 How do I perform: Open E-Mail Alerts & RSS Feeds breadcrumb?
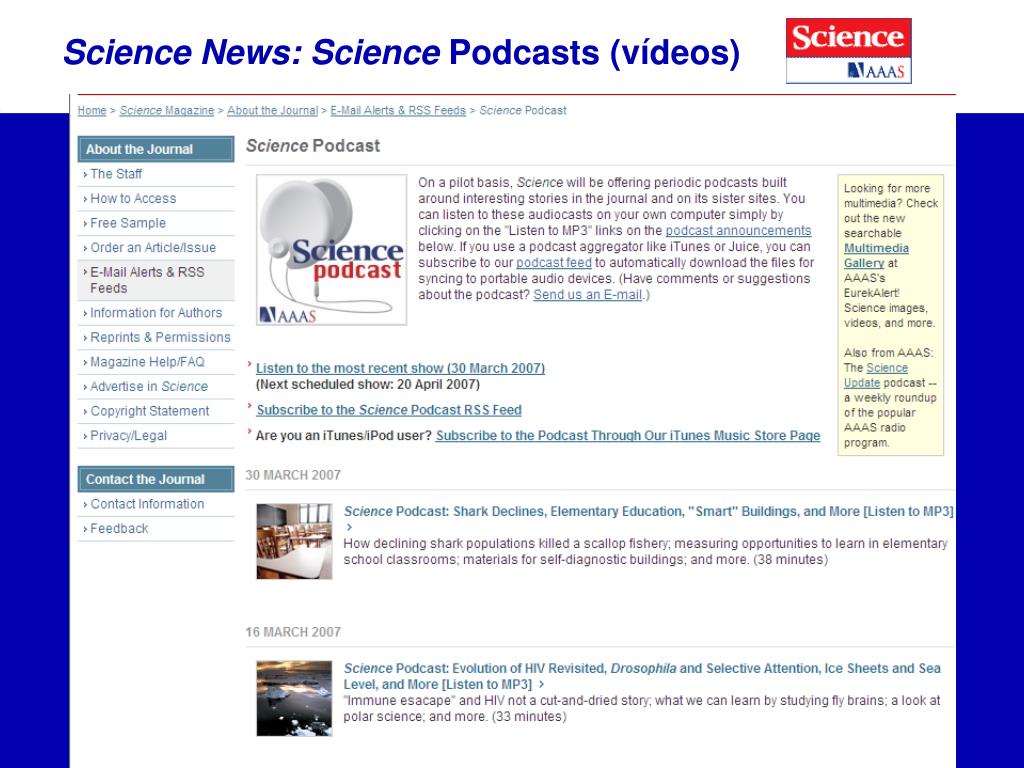(398, 110)
